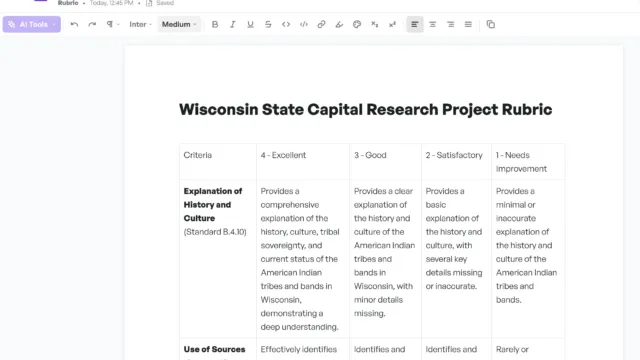This screenshot has height=360, width=640.
Task: Toggle superscript formatting
Action: pos(392,24)
